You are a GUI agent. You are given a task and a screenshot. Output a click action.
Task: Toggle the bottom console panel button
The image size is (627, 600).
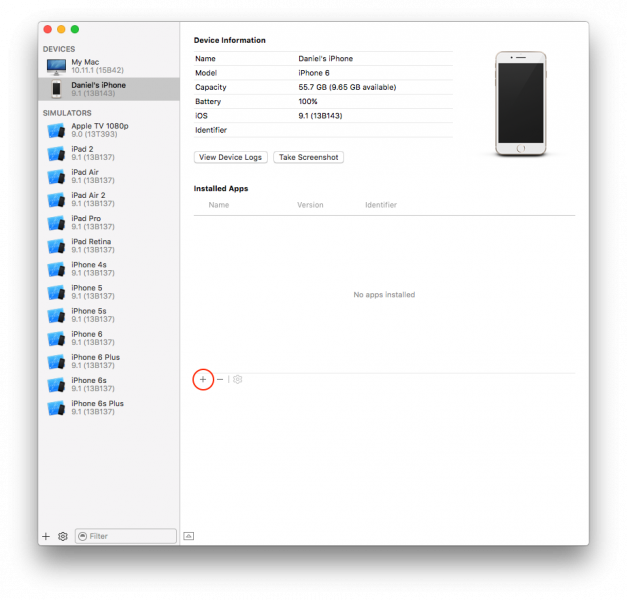coord(189,536)
